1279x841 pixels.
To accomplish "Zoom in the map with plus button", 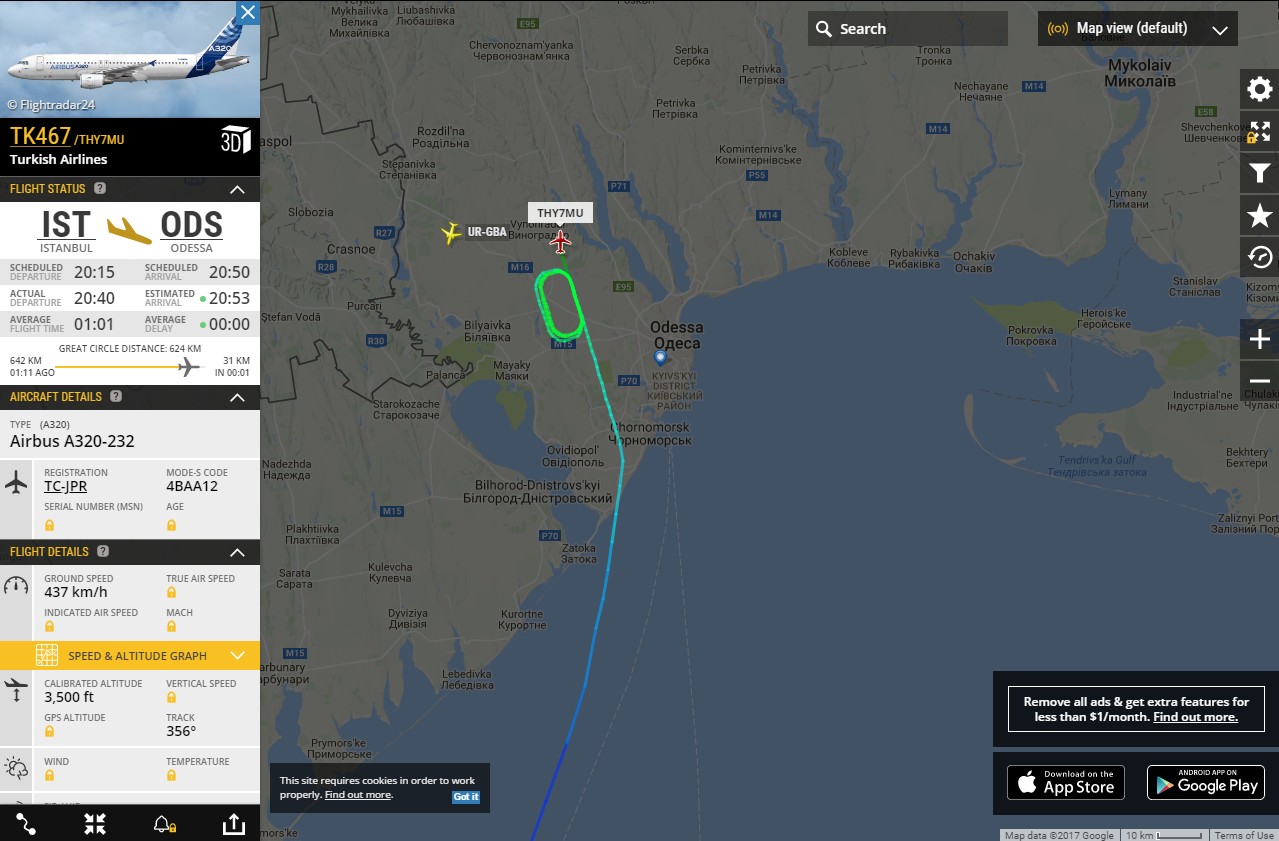I will (1259, 339).
